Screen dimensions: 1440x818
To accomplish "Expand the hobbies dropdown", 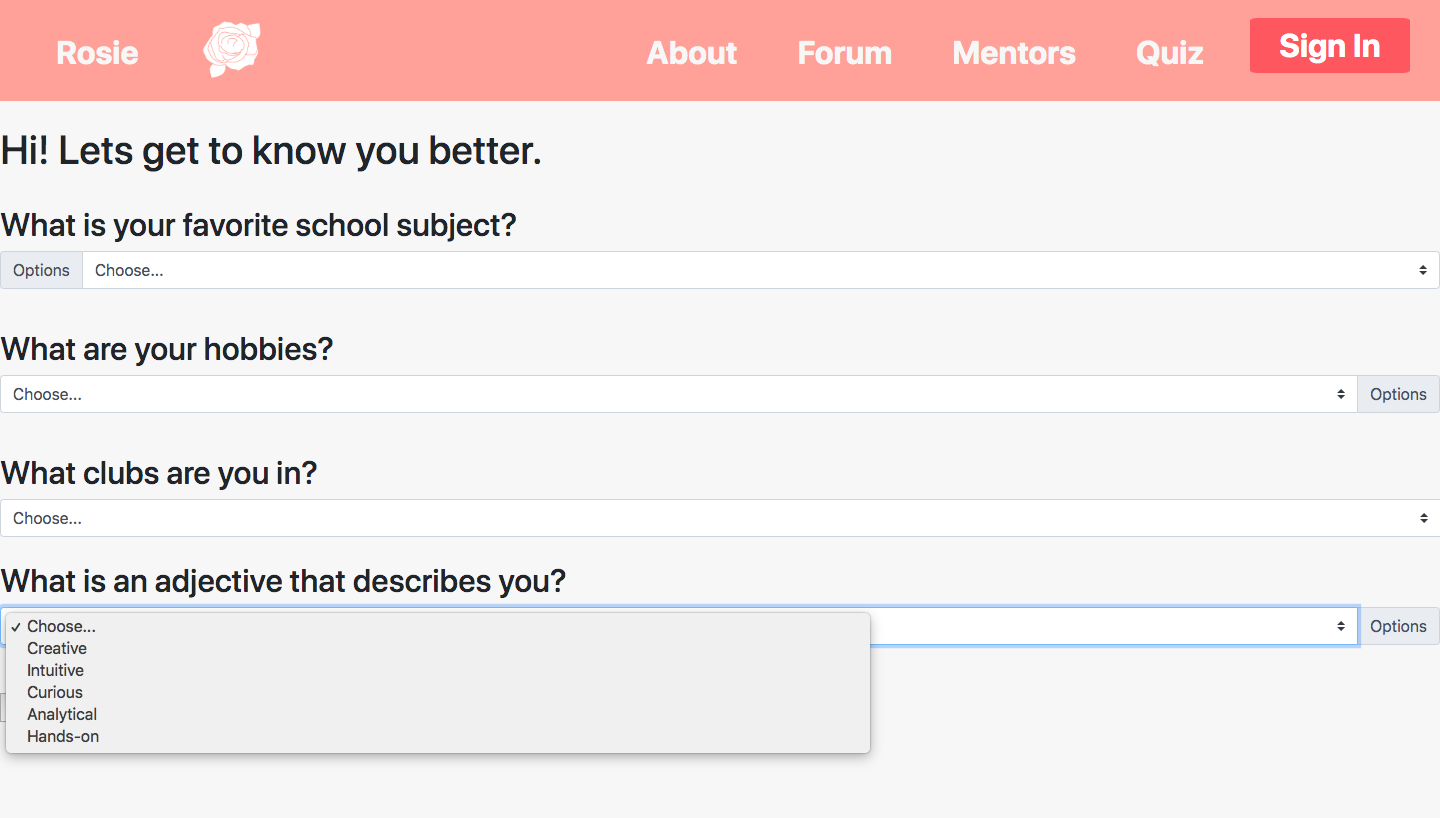I will (678, 394).
